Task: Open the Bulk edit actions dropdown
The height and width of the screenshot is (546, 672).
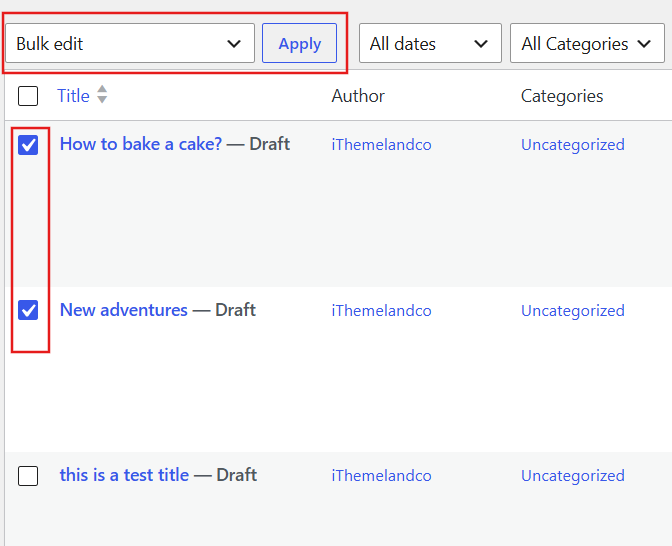Action: (130, 43)
